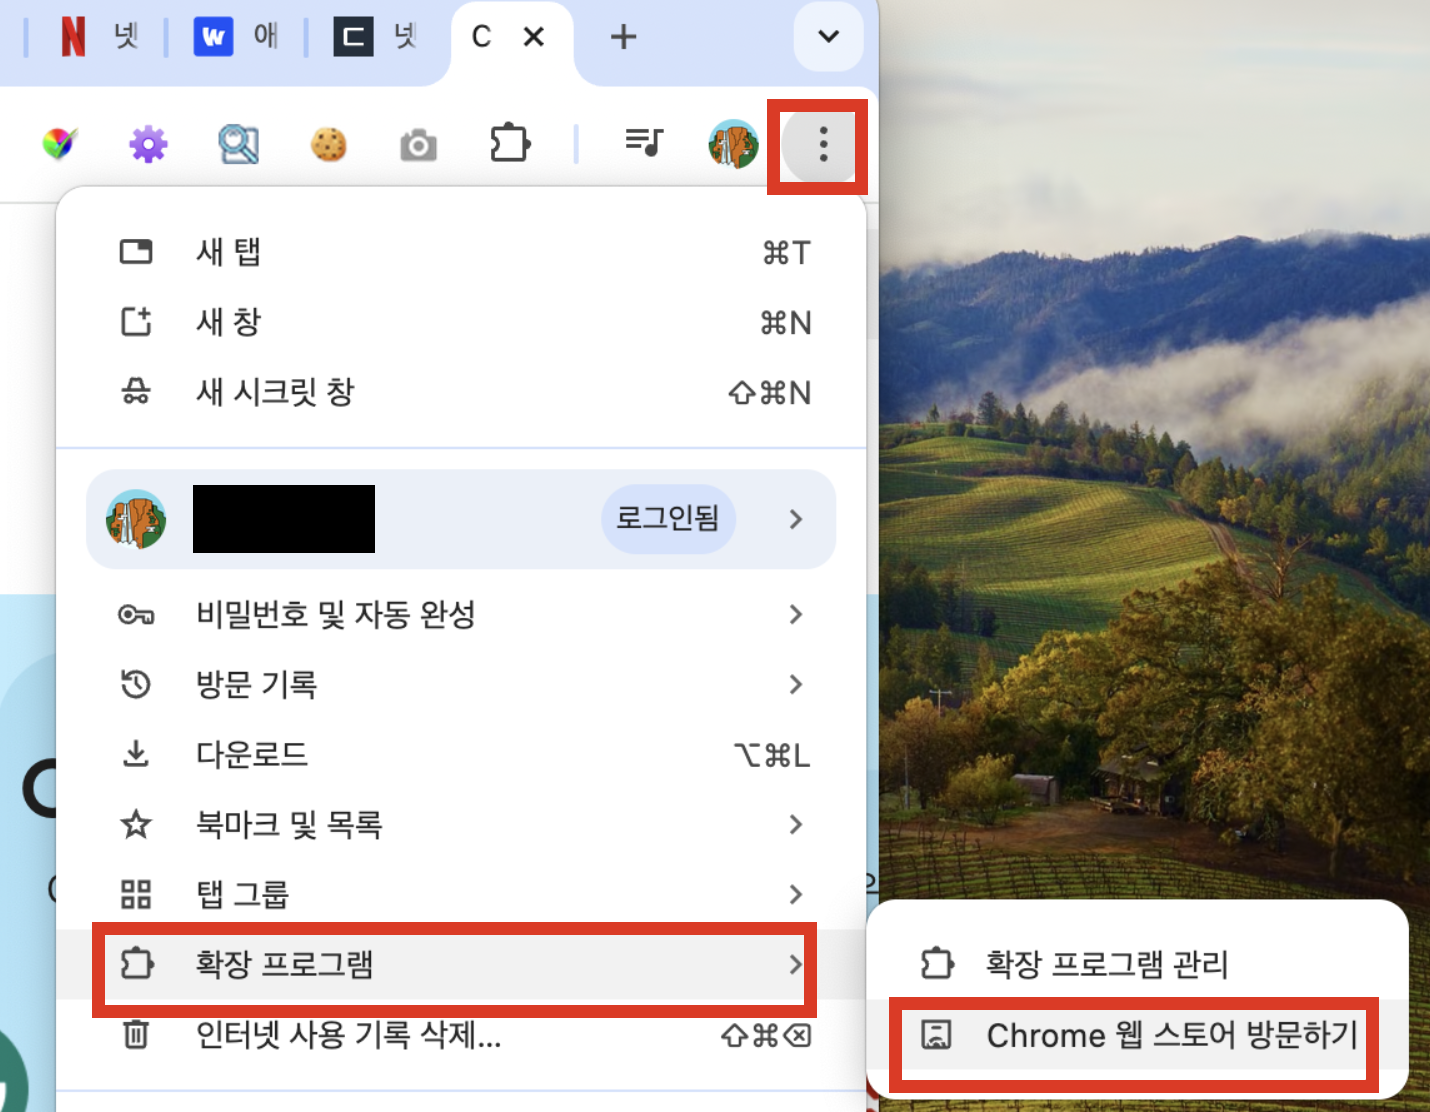Viewport: 1430px width, 1112px height.
Task: Click the 로그인됨 badge in profile row
Action: pos(668,519)
